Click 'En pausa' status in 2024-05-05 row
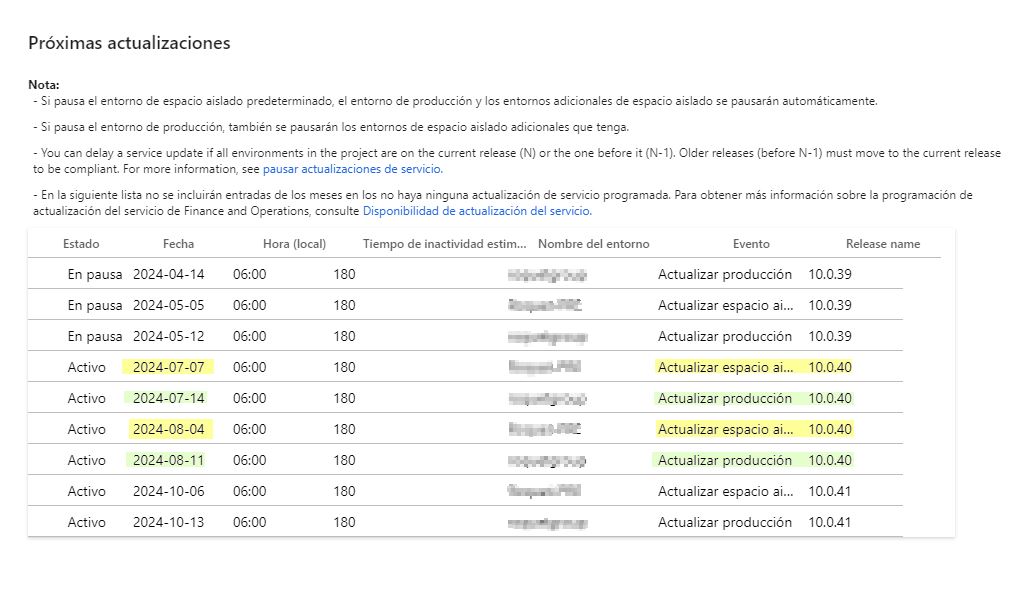This screenshot has height=595, width=1014. click(x=95, y=305)
